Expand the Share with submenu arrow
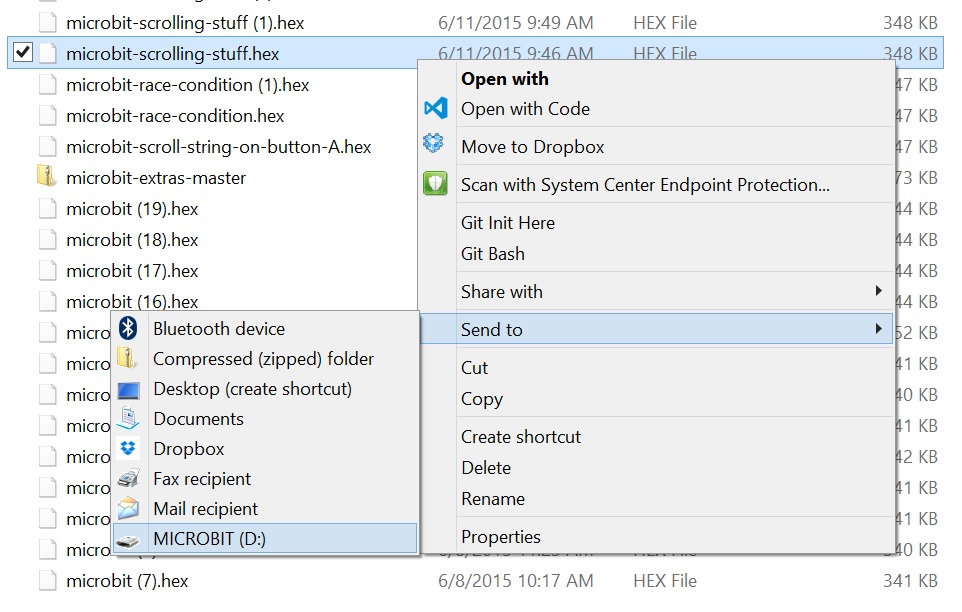This screenshot has width=962, height=612. tap(878, 291)
